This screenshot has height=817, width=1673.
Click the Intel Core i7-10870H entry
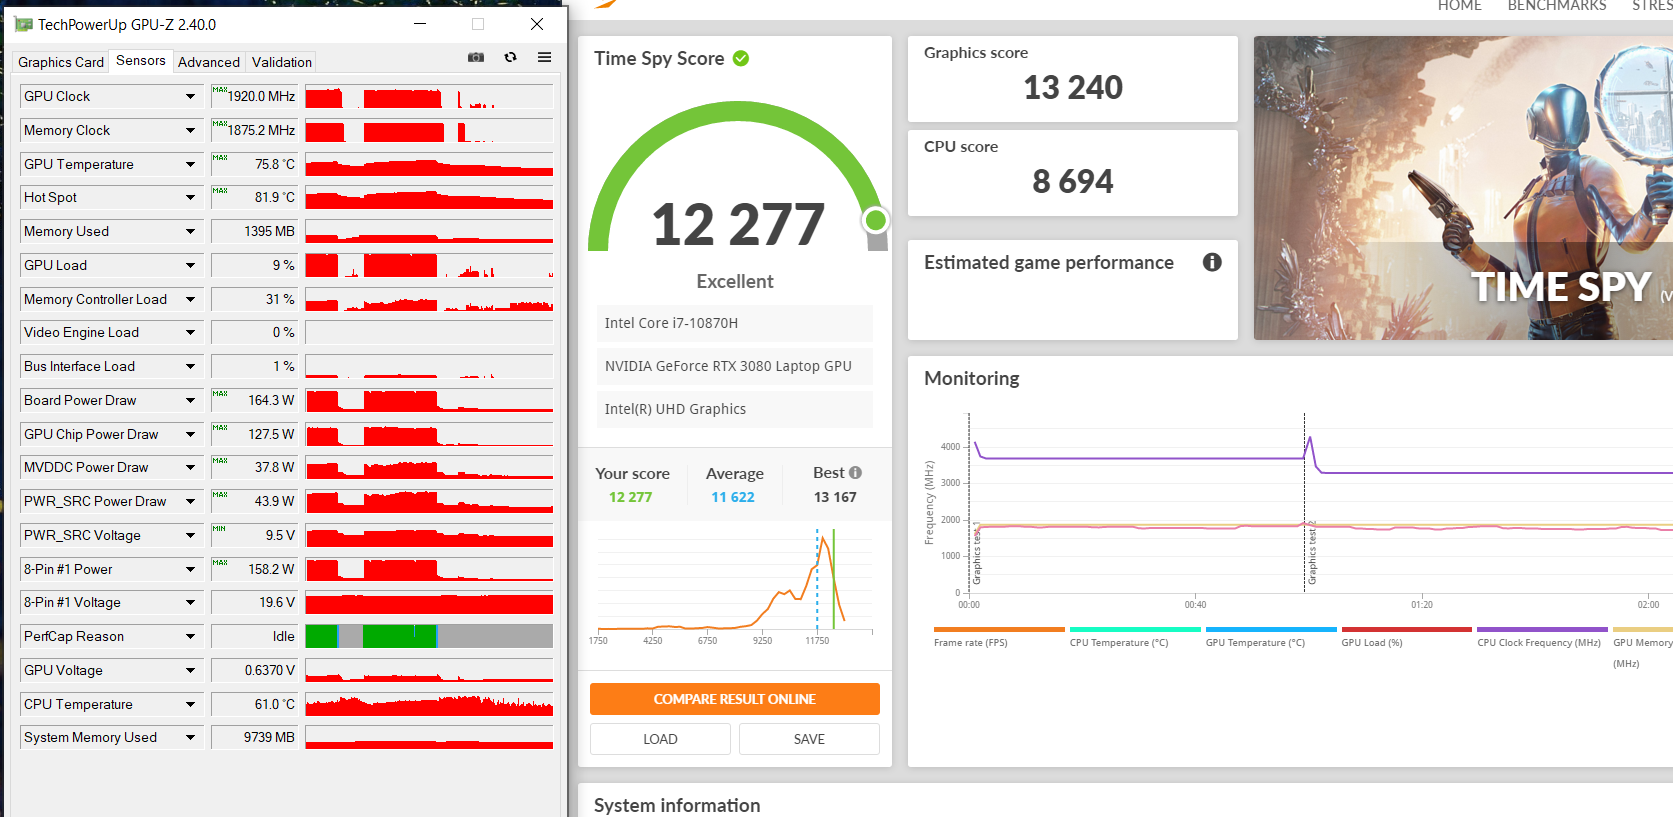(735, 323)
